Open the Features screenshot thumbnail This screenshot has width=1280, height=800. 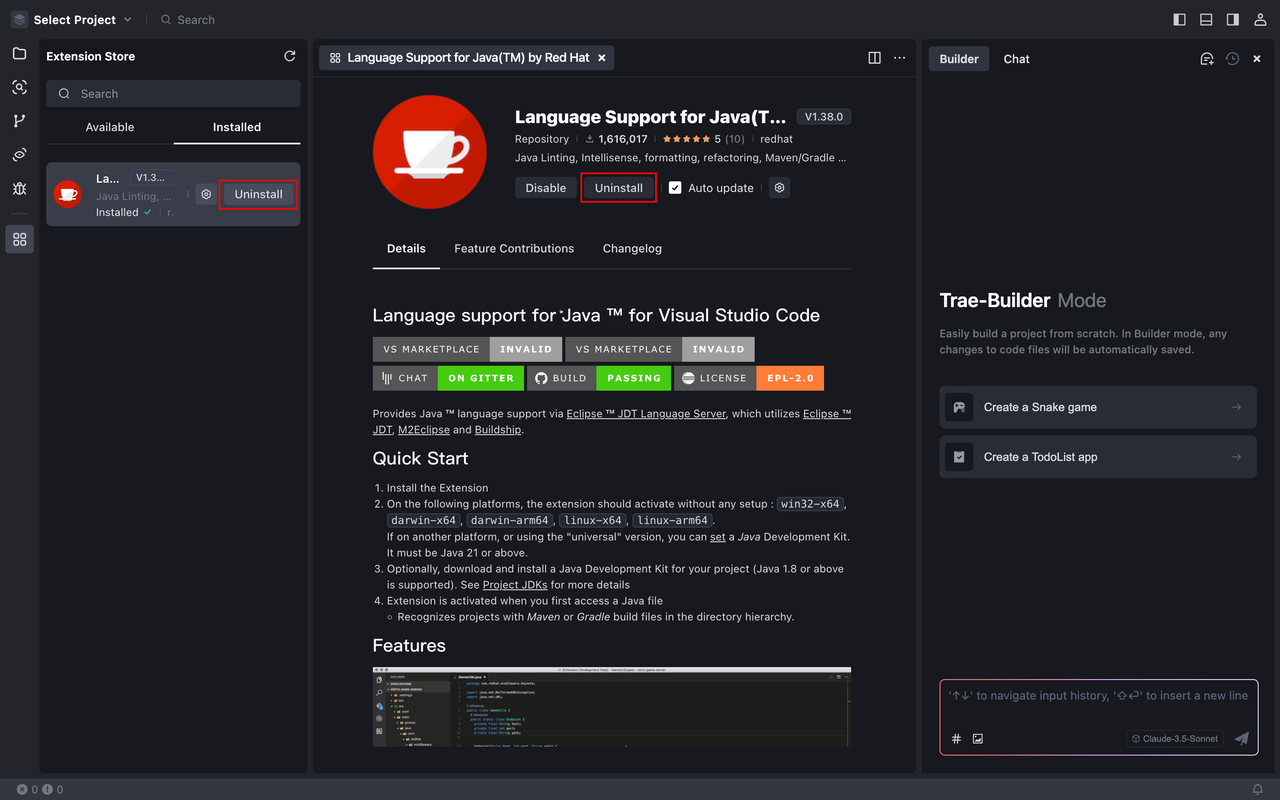pyautogui.click(x=612, y=706)
